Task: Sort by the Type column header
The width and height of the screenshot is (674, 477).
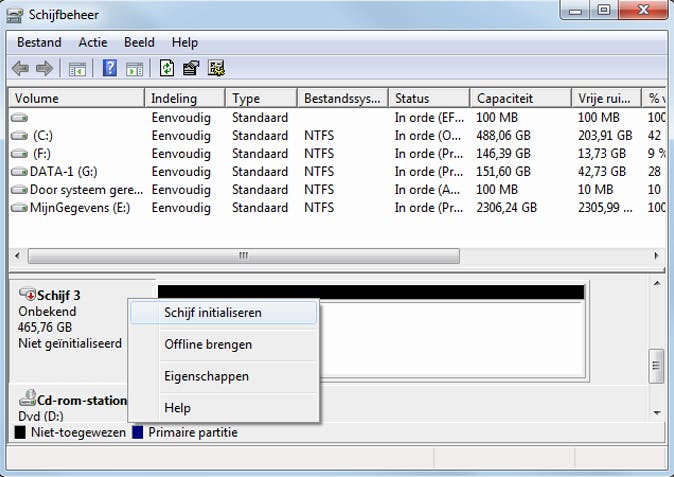Action: pos(261,98)
